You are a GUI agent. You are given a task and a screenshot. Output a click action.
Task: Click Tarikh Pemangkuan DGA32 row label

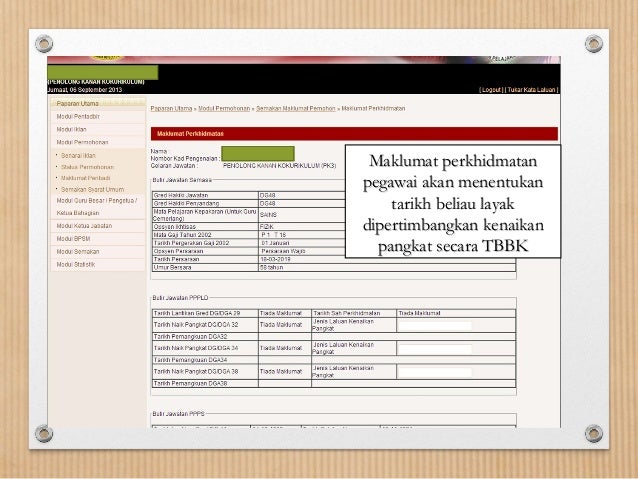point(190,337)
